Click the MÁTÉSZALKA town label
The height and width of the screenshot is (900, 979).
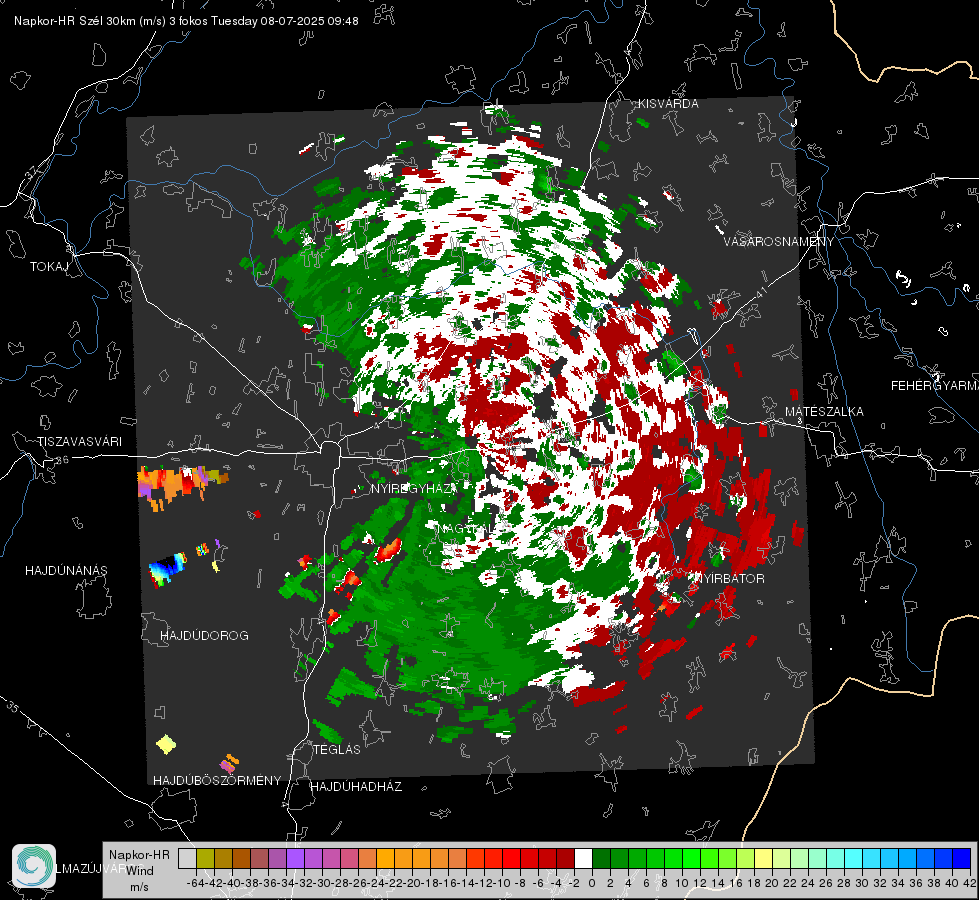tap(824, 412)
